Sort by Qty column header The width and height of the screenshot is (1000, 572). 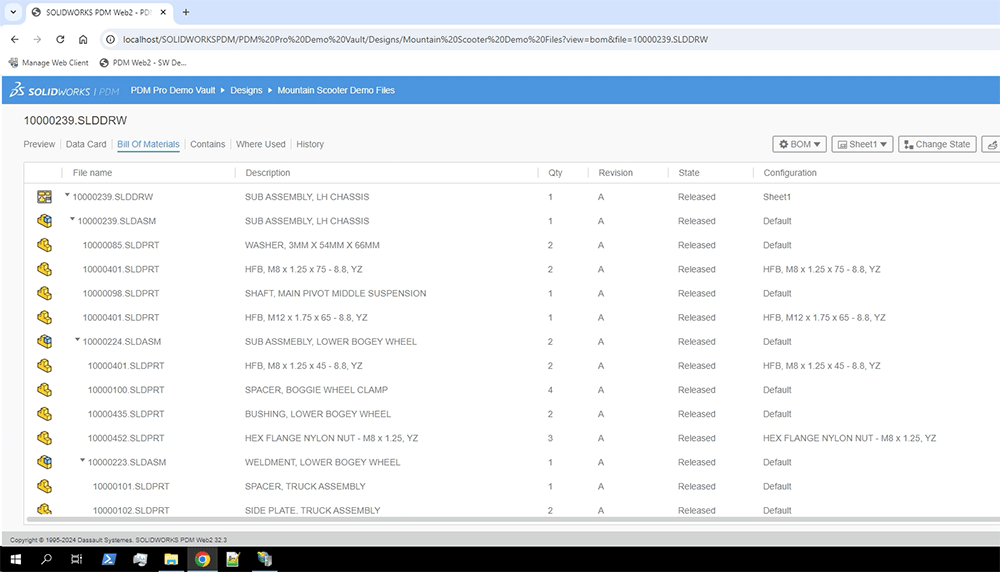555,173
